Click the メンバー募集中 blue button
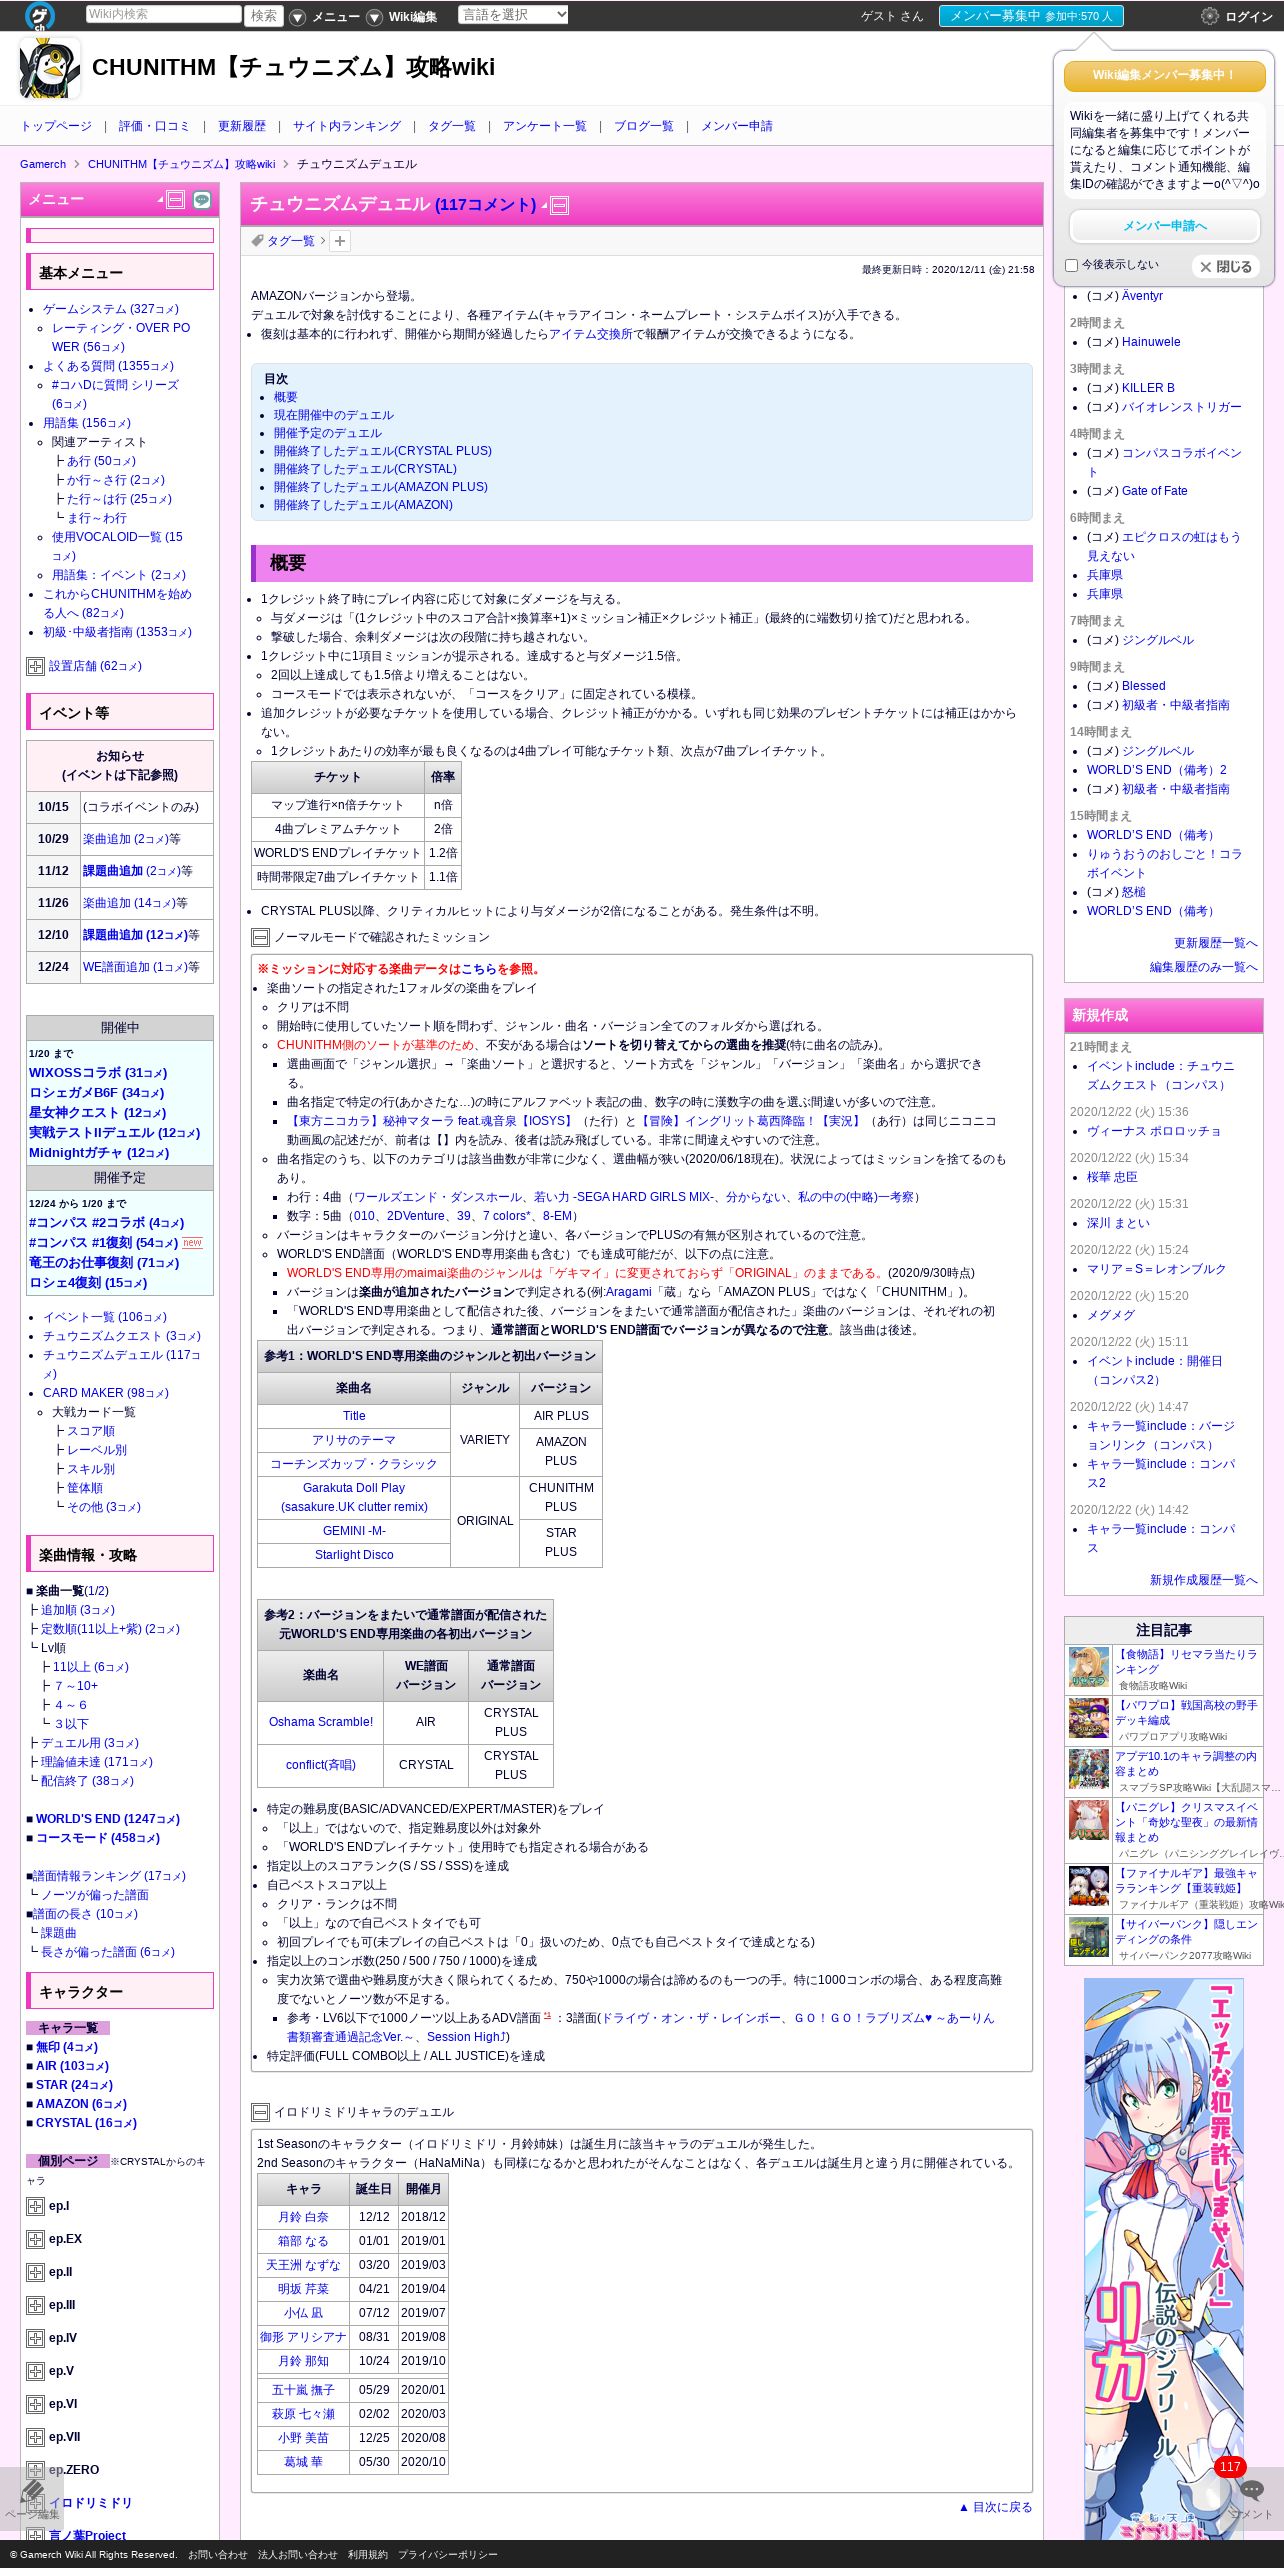 pos(1031,16)
